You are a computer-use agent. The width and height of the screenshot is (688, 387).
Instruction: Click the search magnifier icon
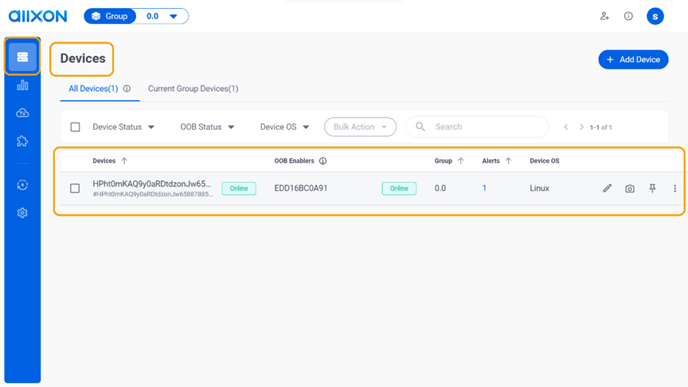tap(420, 127)
